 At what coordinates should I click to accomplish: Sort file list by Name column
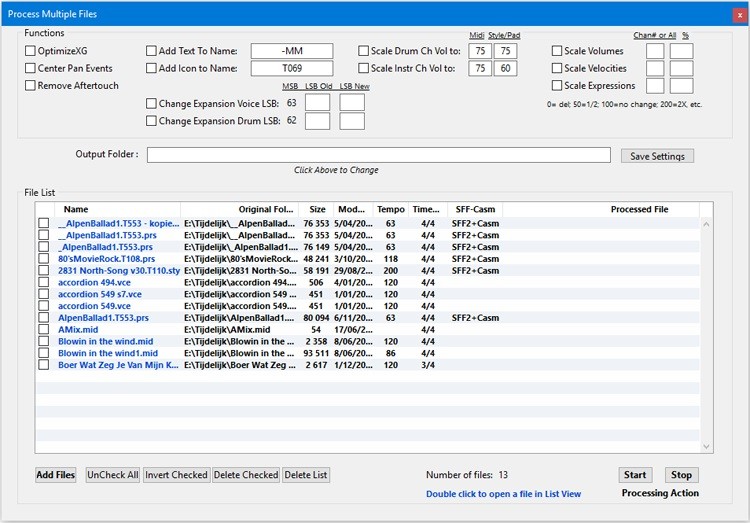pos(117,209)
